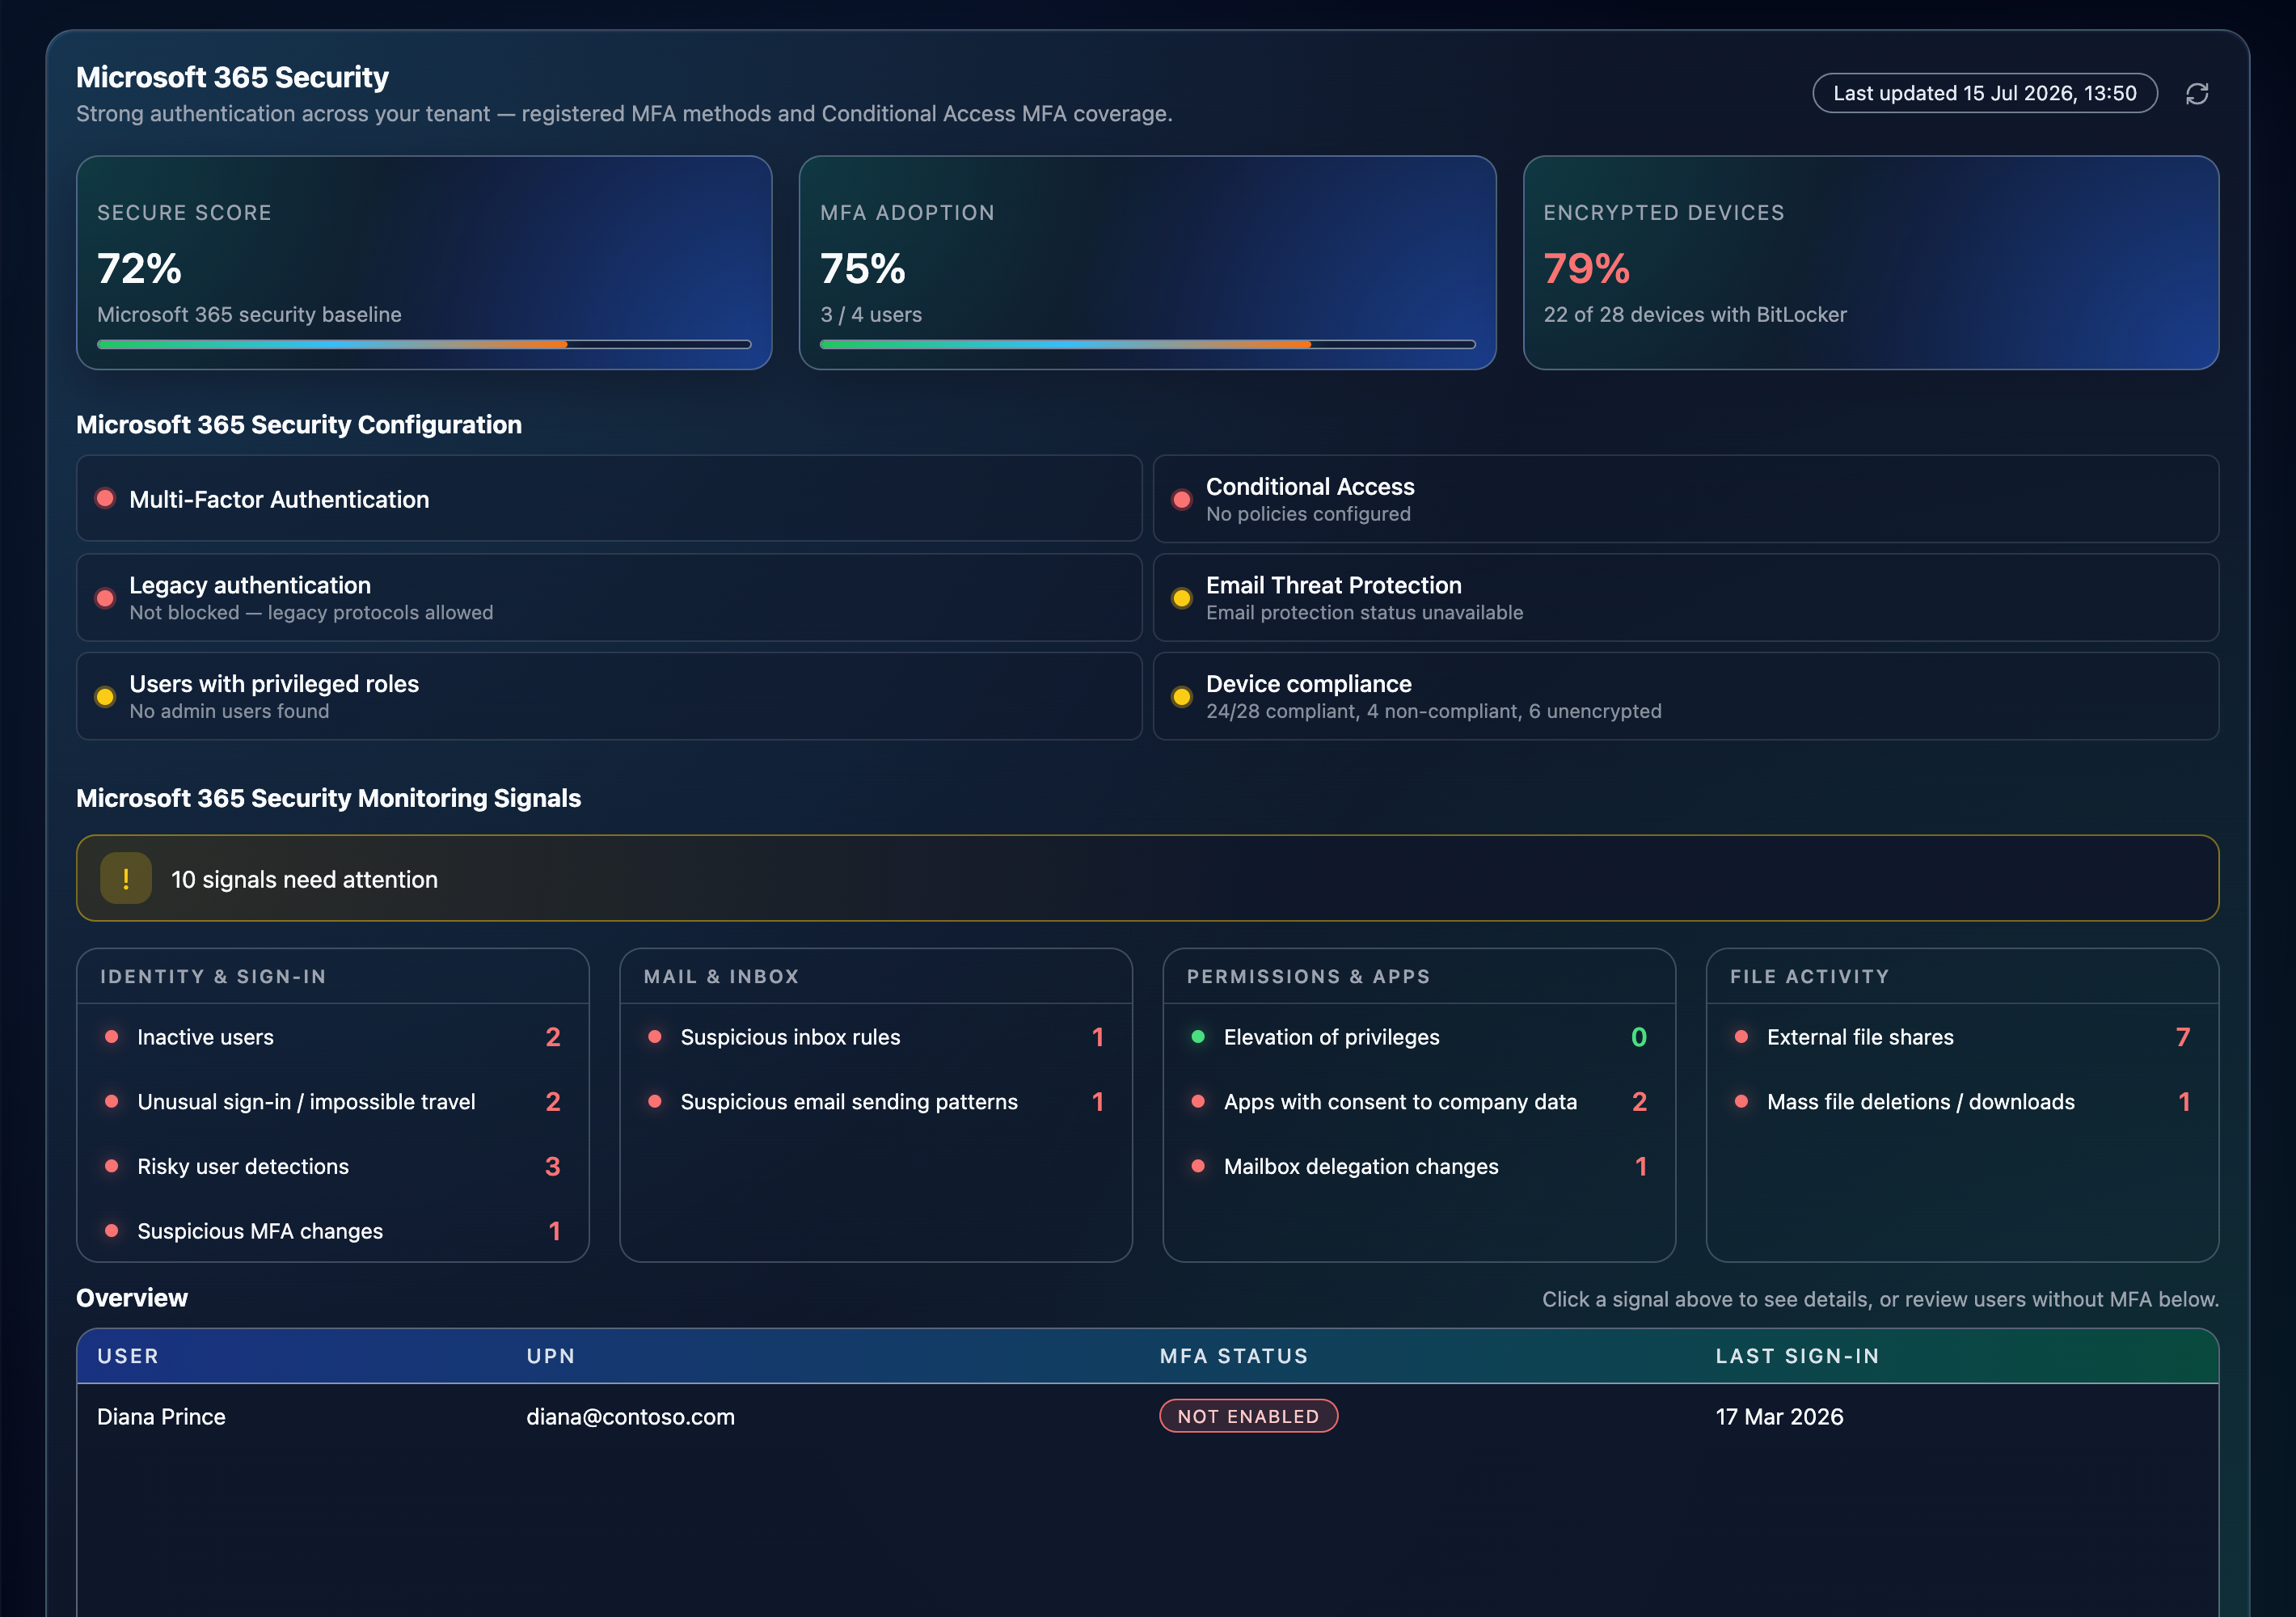Click the 79% encrypted devices value
Screen dimensions: 2296x1617
coord(1586,268)
